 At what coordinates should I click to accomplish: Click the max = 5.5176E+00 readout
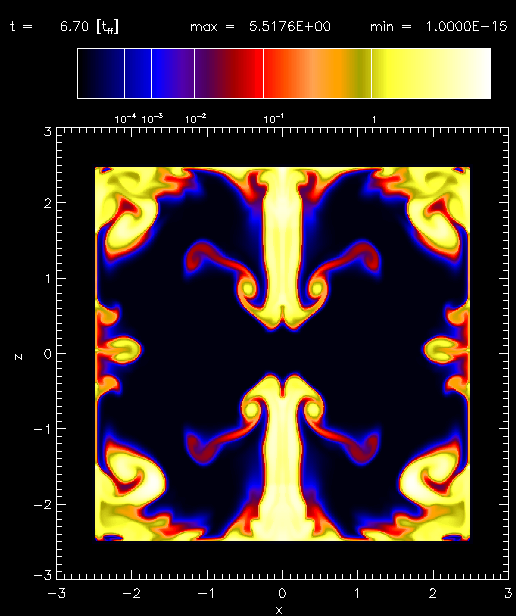(x=260, y=27)
